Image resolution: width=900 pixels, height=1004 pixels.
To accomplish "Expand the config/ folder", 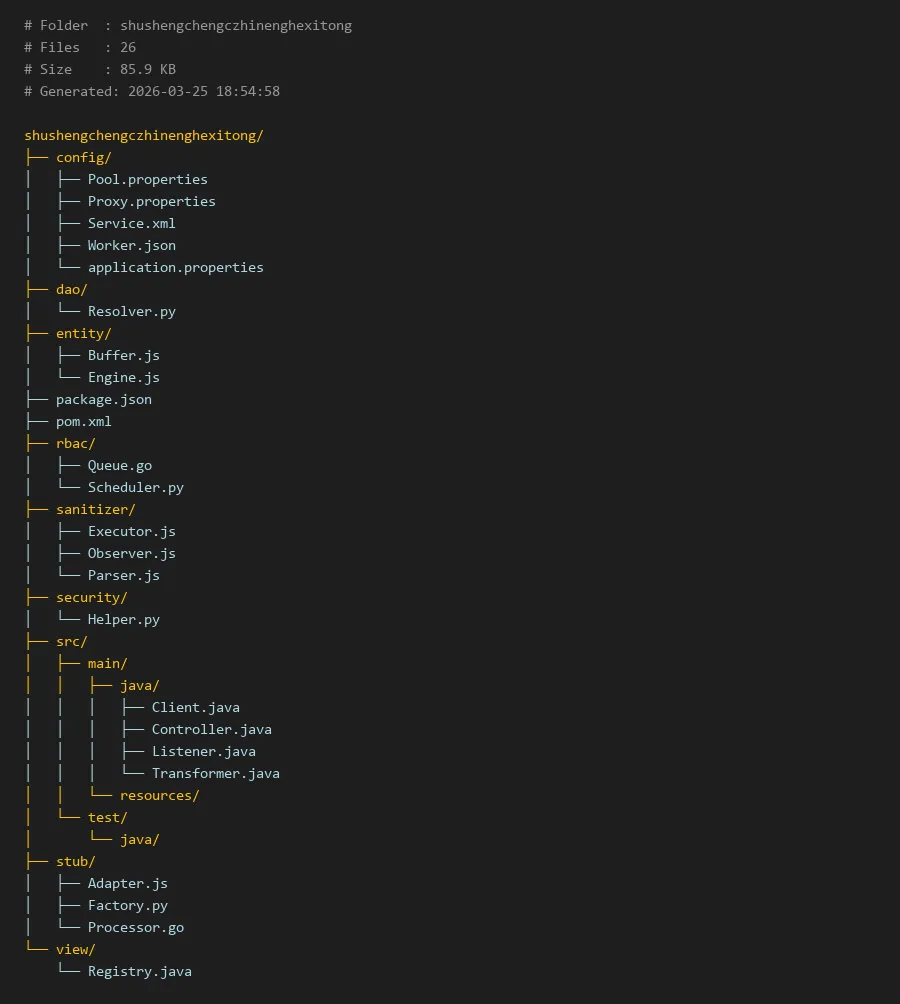I will 83,157.
